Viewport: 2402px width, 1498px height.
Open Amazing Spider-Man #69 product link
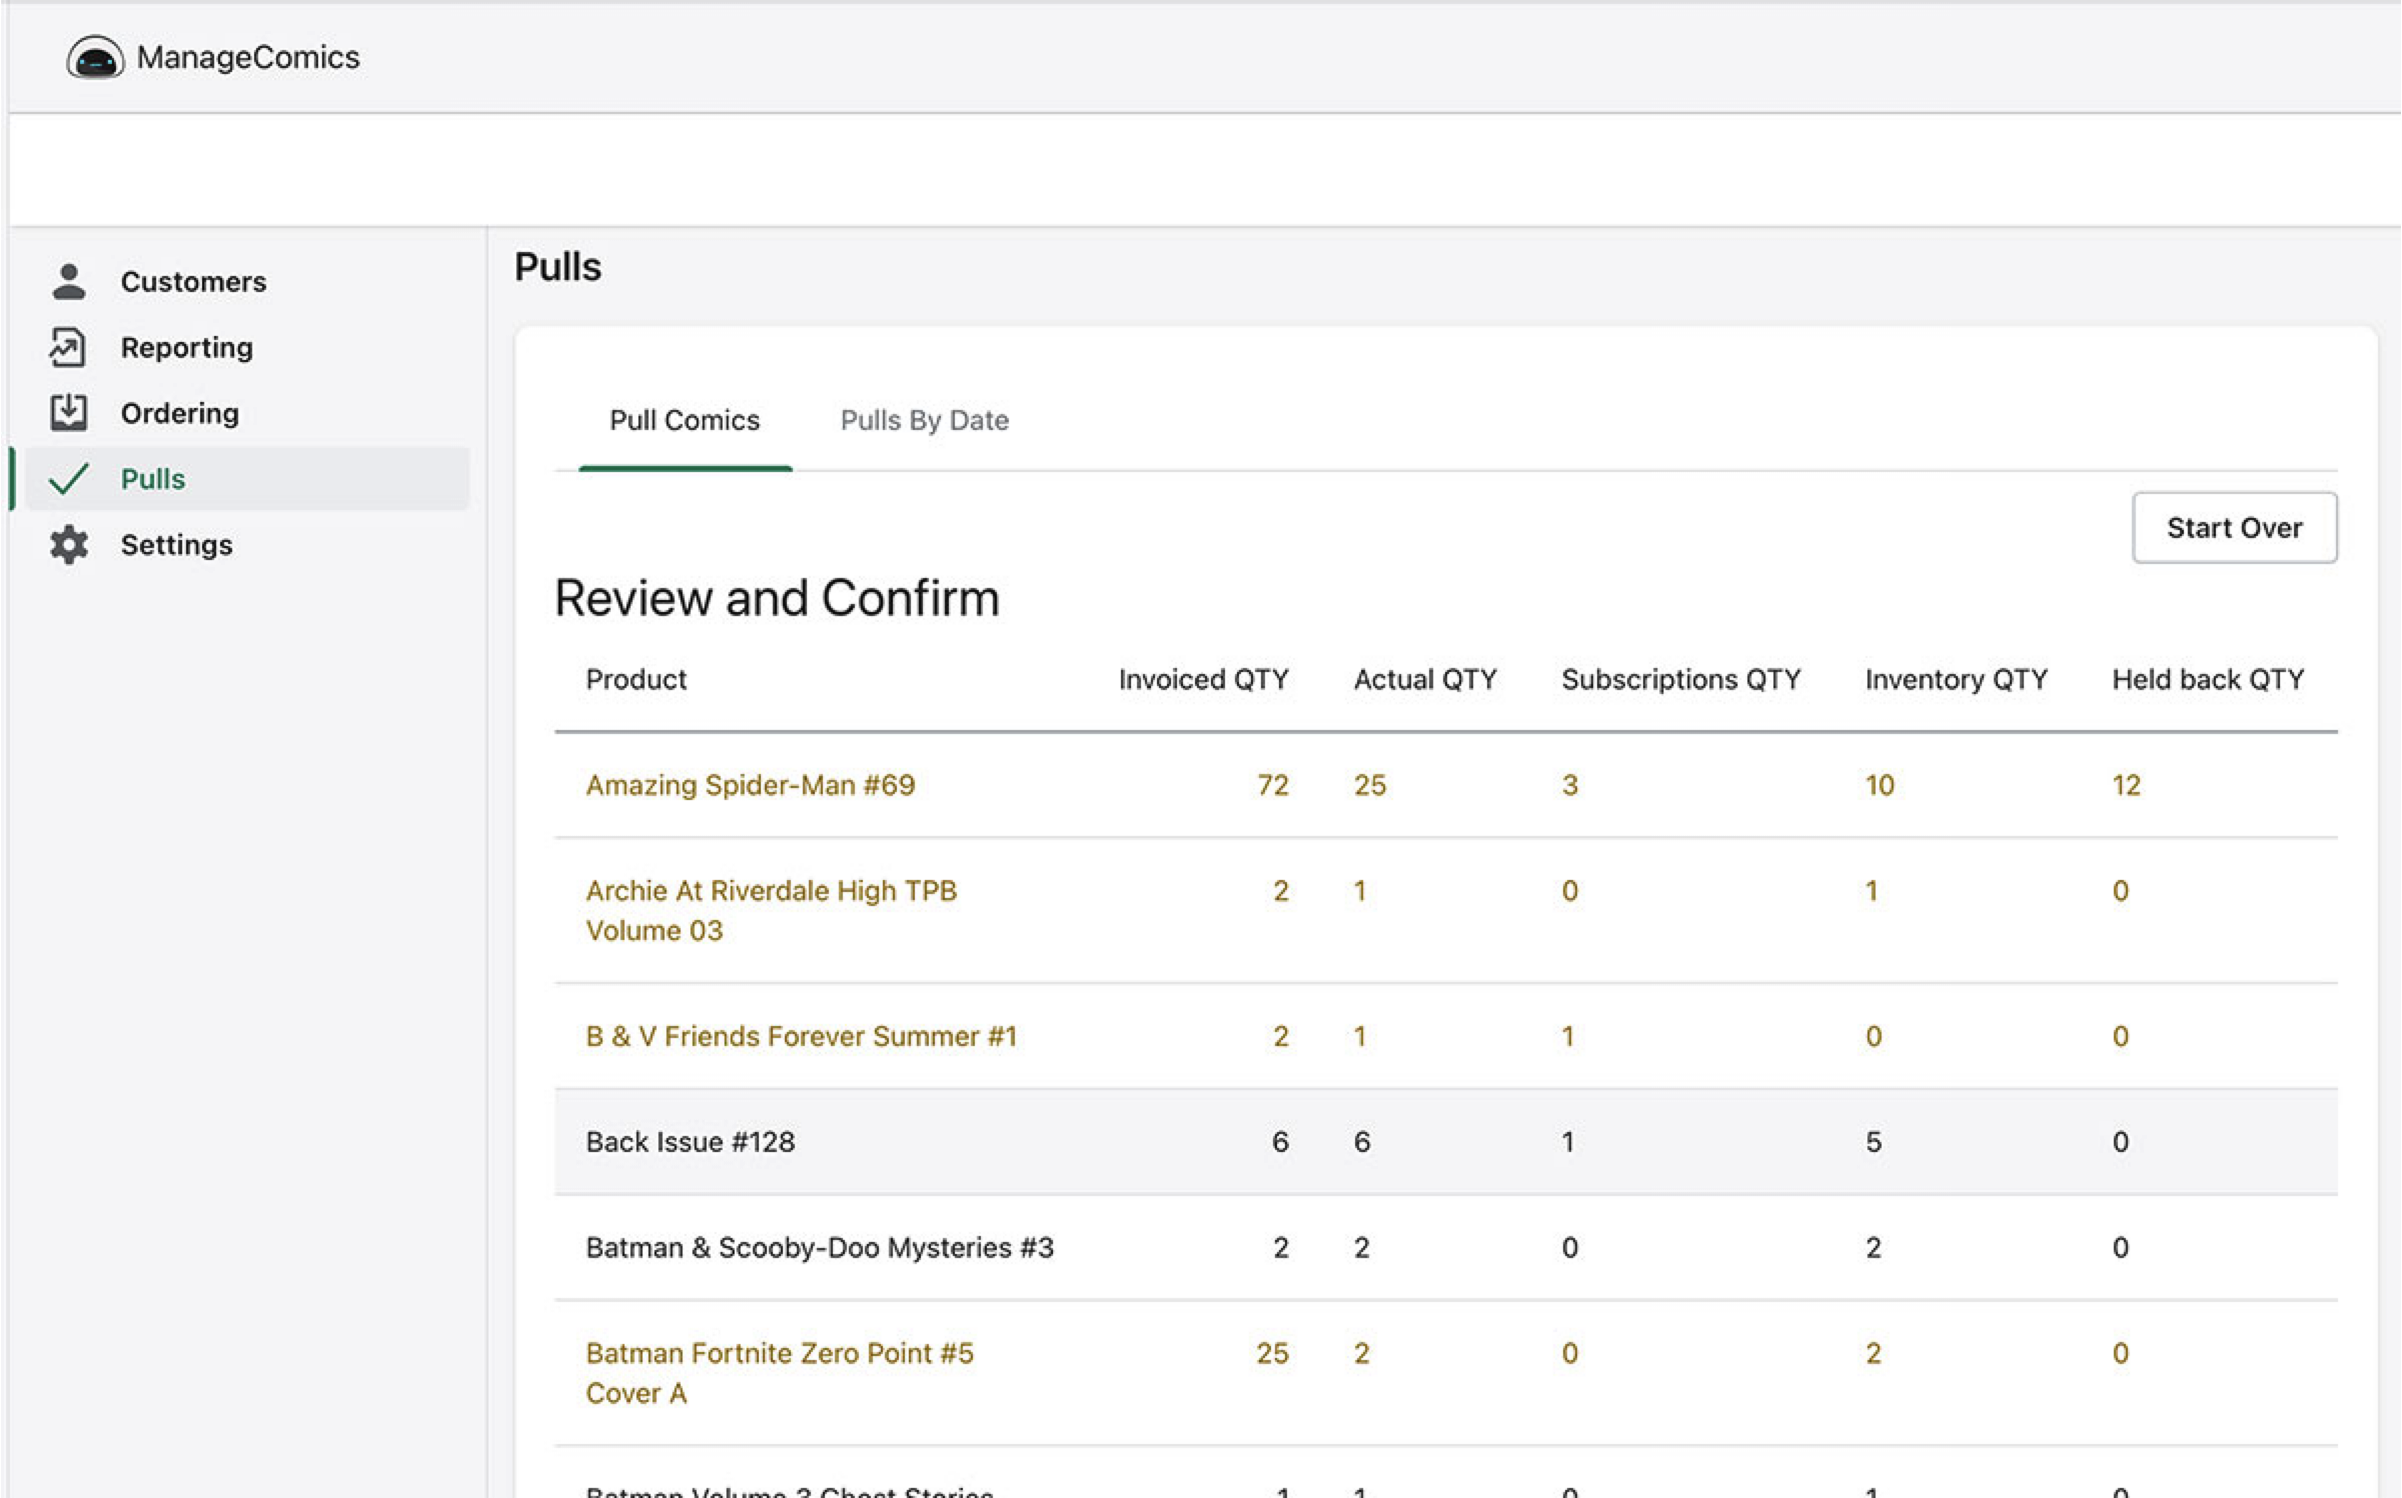coord(749,785)
